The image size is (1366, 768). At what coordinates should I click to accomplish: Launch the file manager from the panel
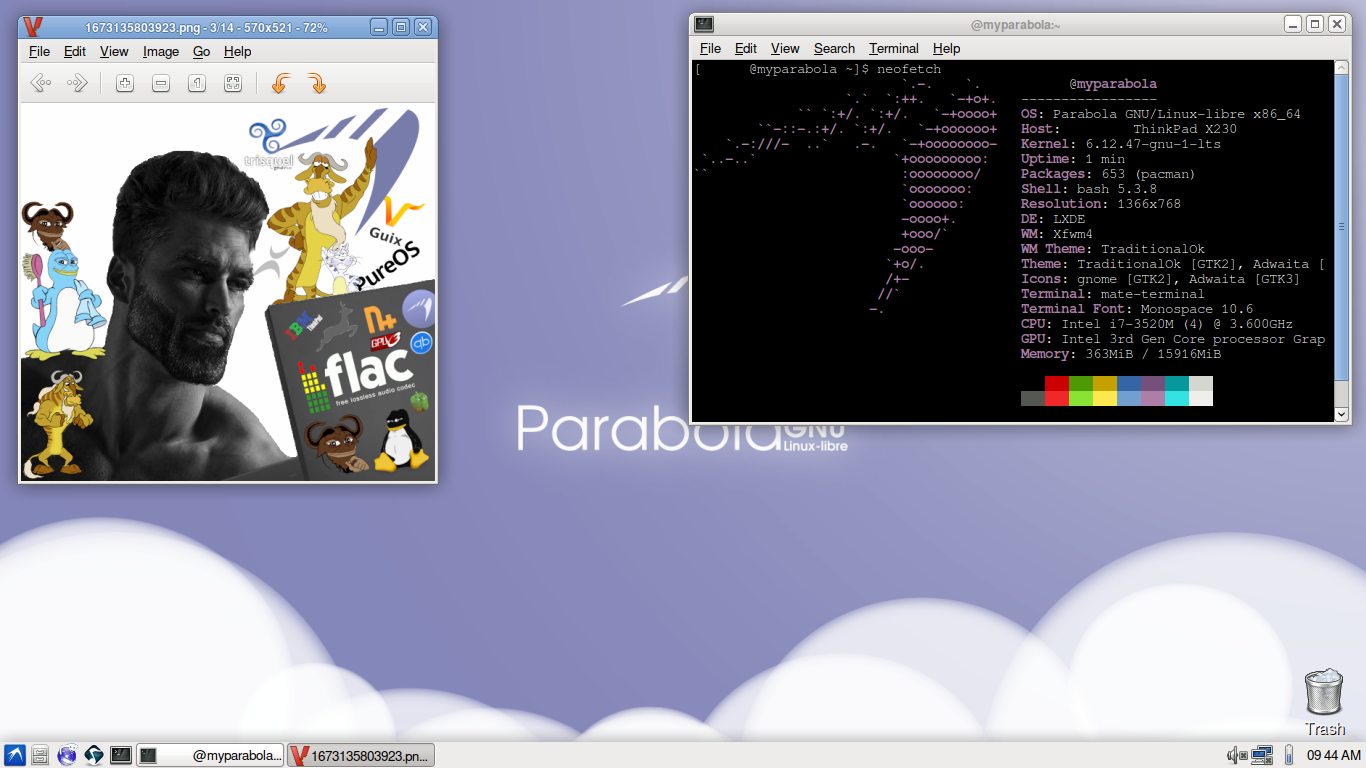(41, 755)
